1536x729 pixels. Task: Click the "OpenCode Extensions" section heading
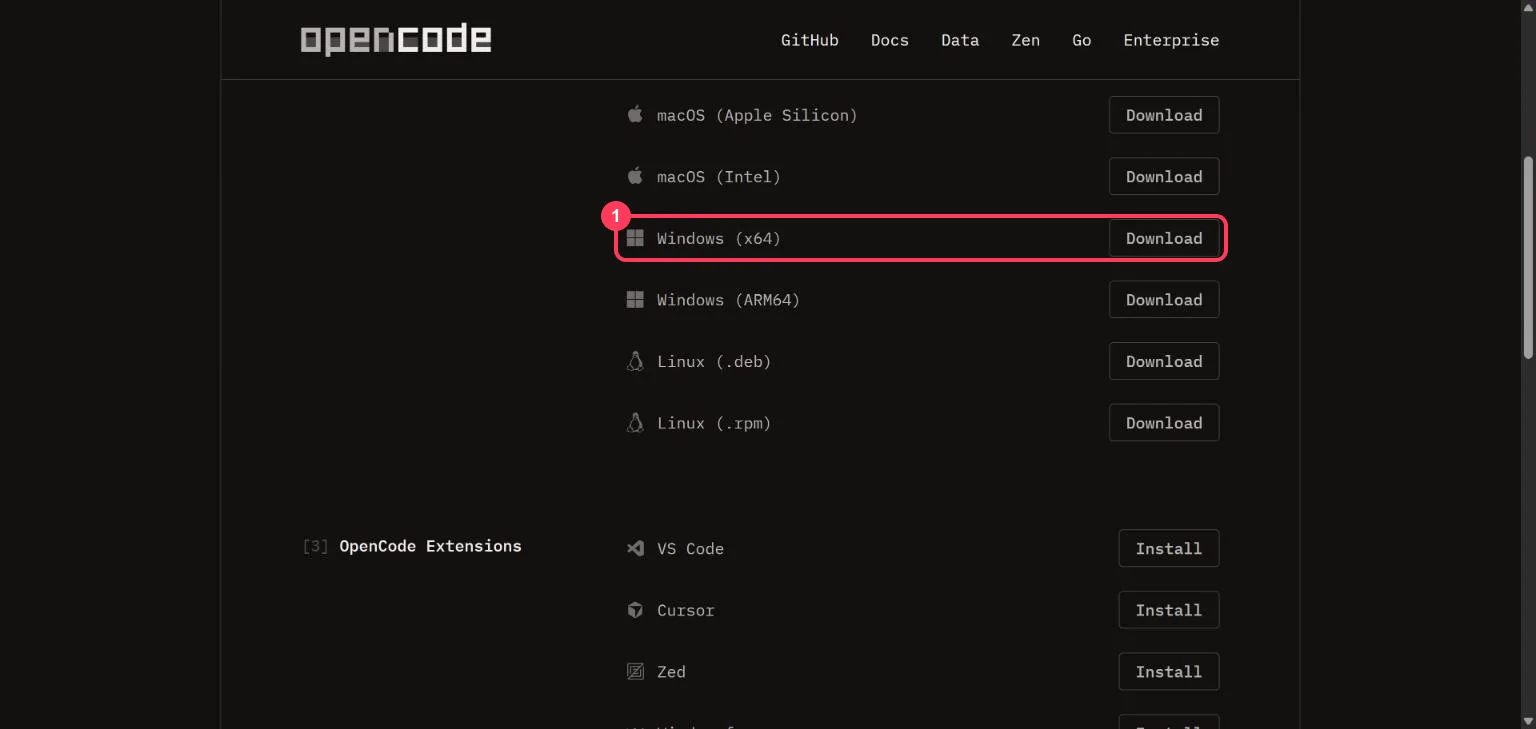[430, 546]
